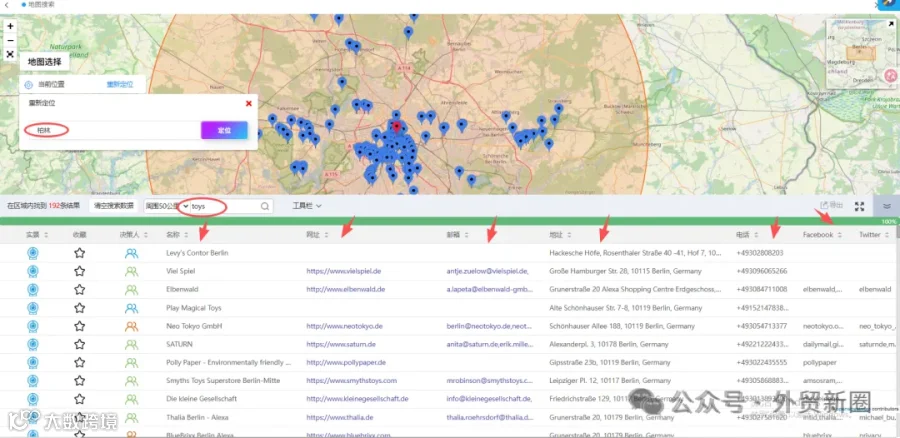
Task: Open street view icon for Neo Tokyo GmbH
Action: [33, 327]
